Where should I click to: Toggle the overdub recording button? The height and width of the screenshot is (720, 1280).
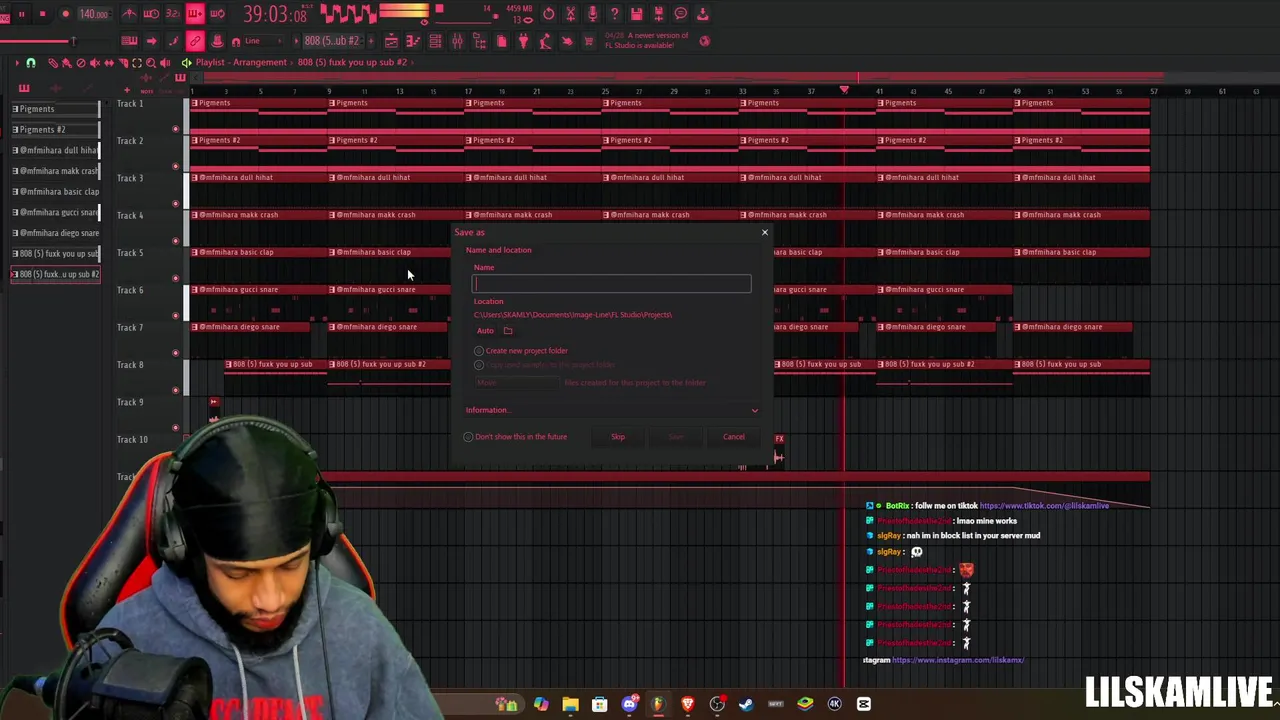(195, 14)
